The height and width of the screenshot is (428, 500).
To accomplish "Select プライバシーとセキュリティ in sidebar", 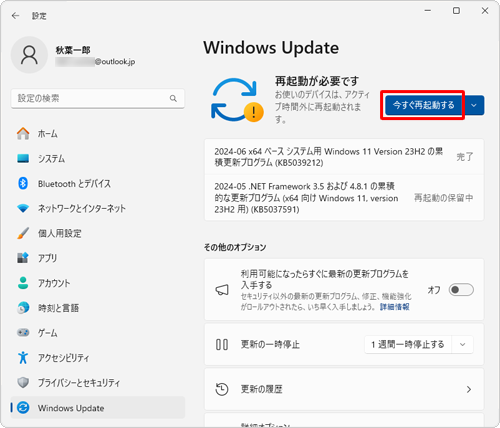I will click(x=98, y=382).
